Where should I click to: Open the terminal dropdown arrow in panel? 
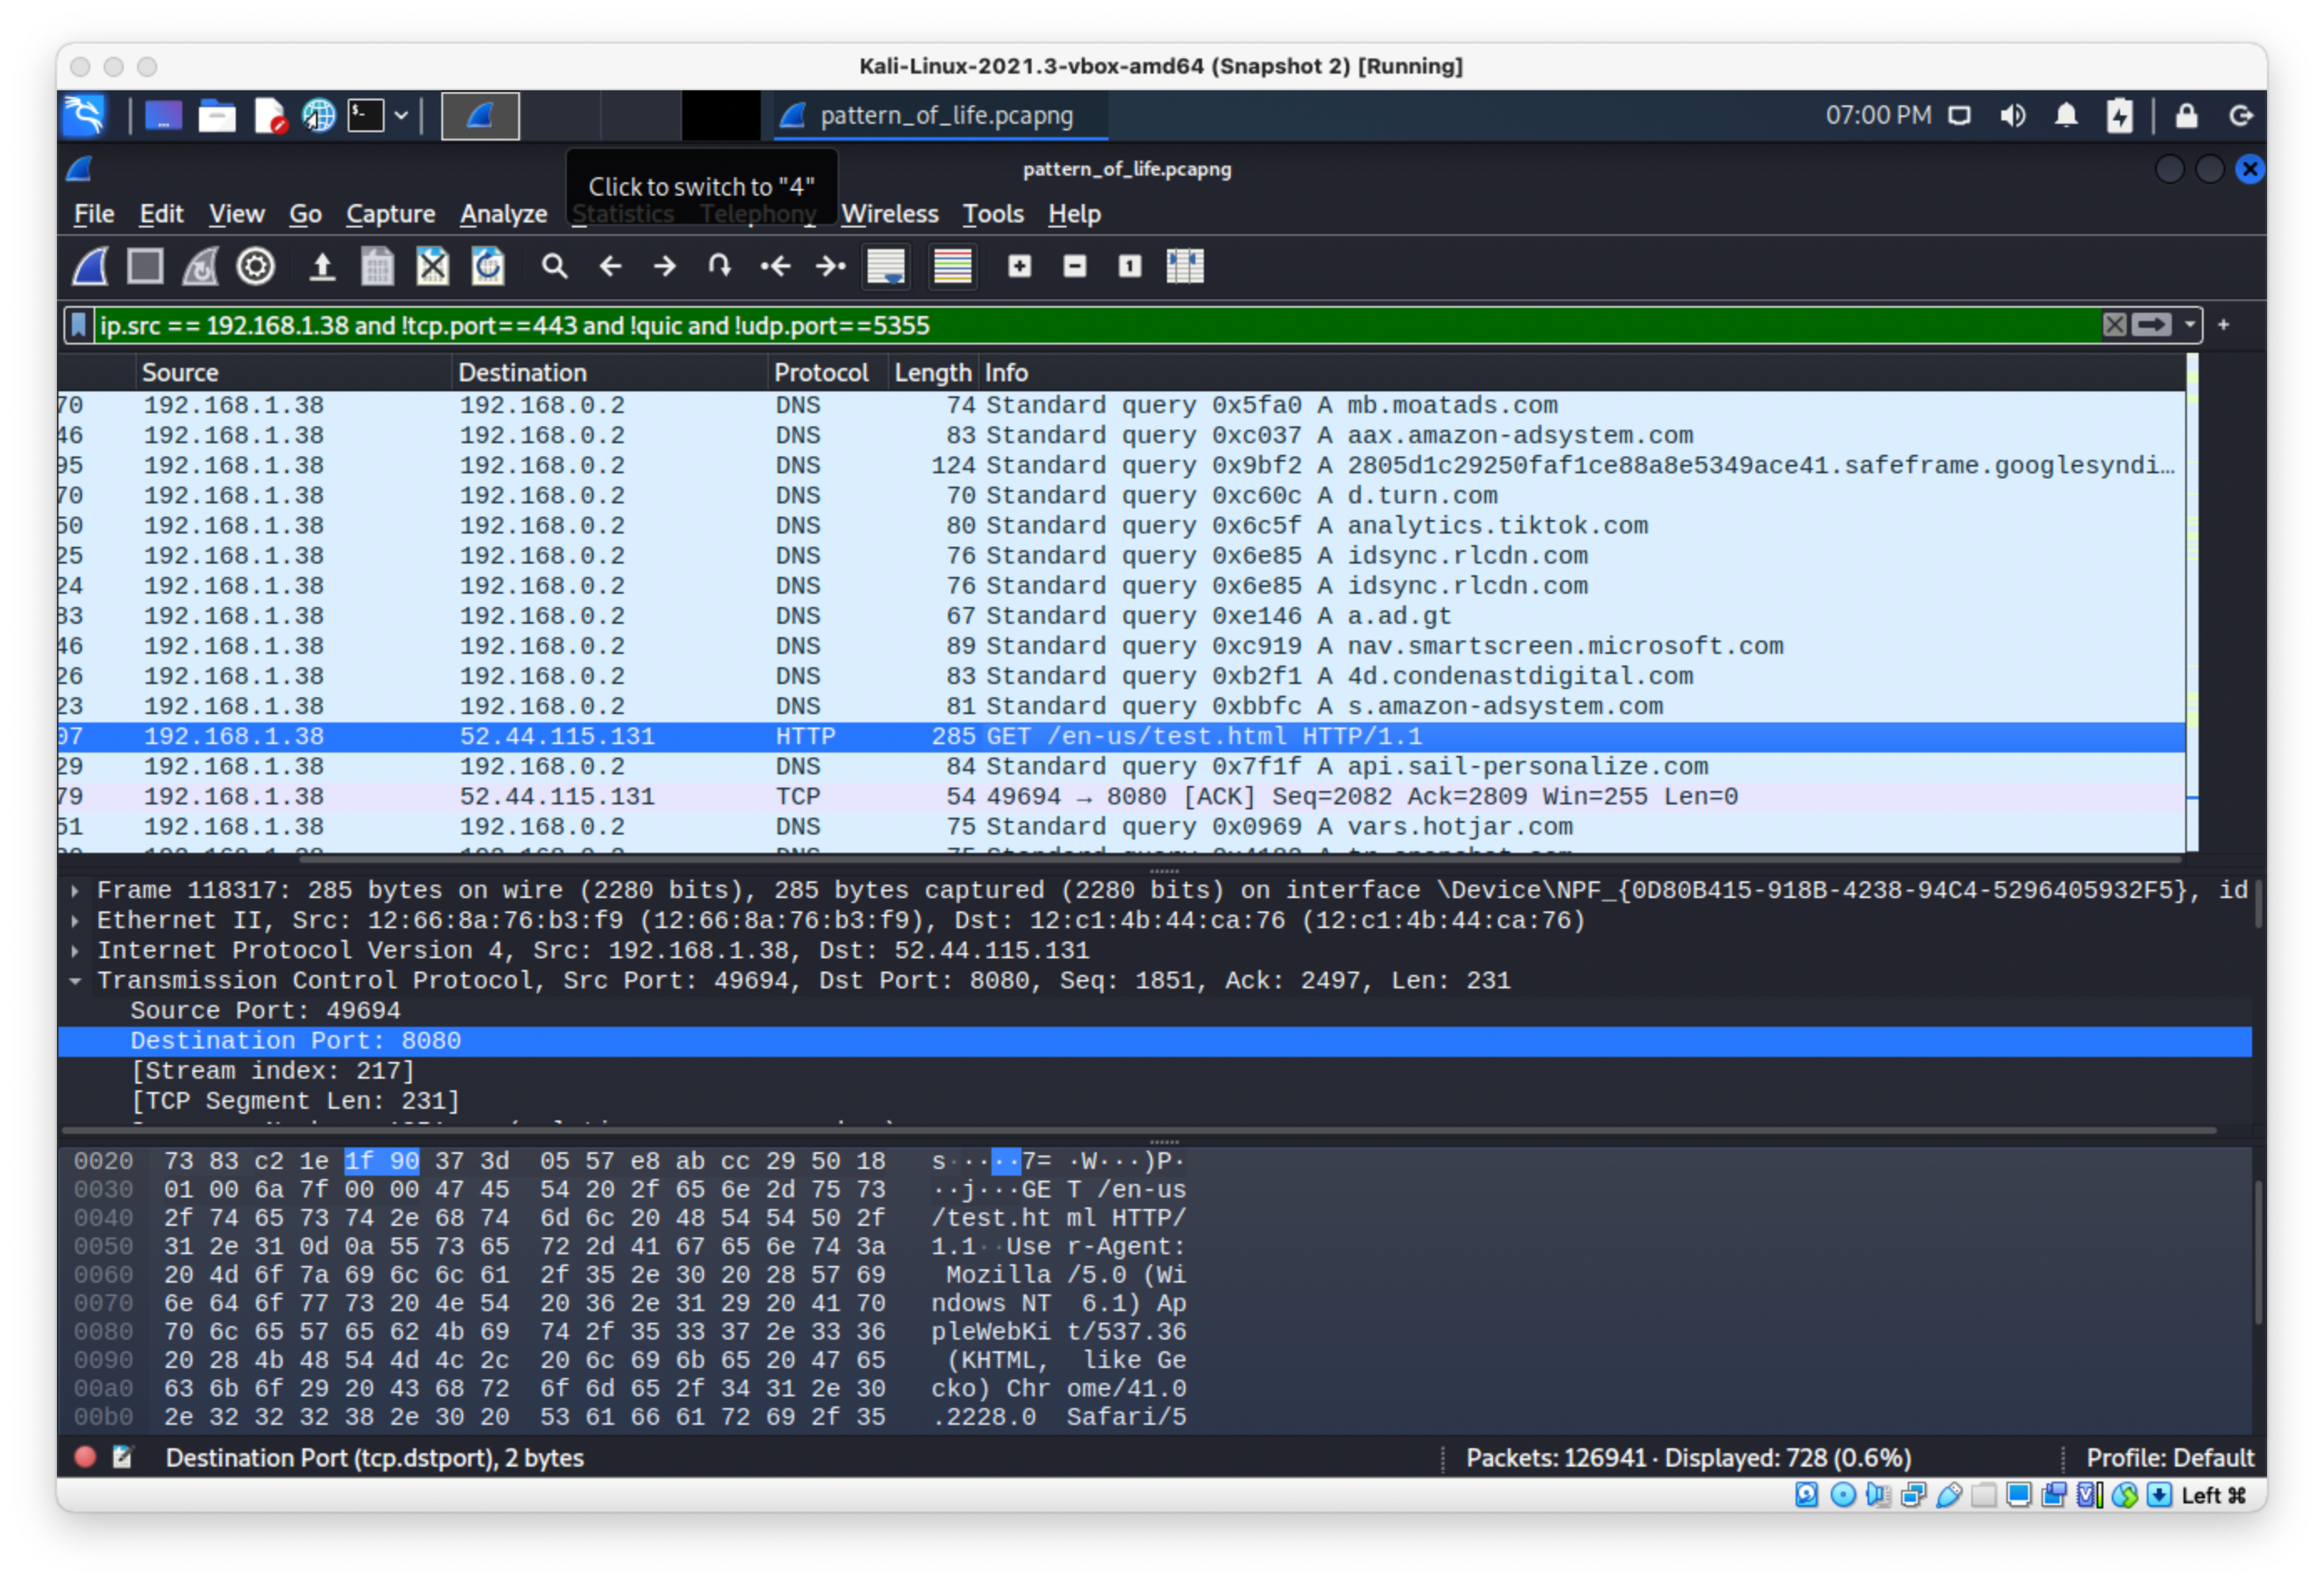coord(400,115)
